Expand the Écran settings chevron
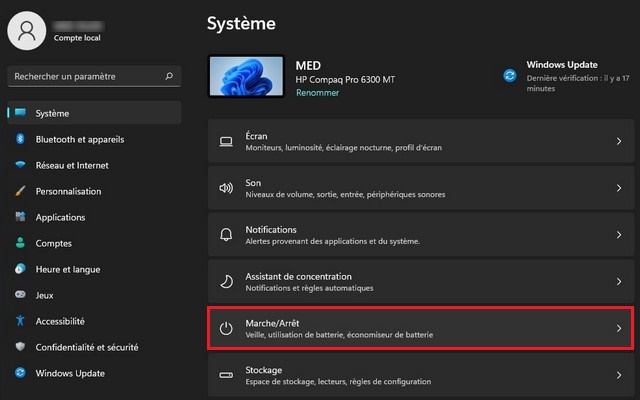This screenshot has height=400, width=640. [x=618, y=142]
